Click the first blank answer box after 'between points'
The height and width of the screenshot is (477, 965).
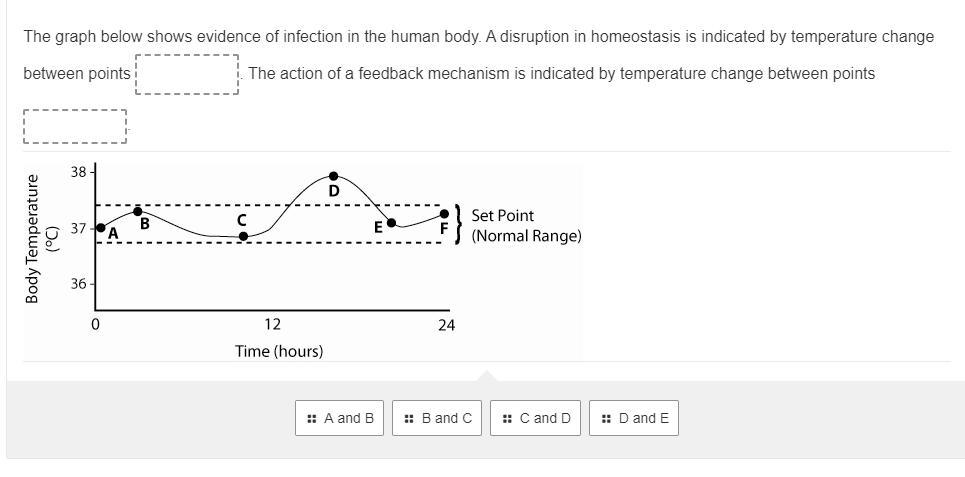tap(187, 74)
